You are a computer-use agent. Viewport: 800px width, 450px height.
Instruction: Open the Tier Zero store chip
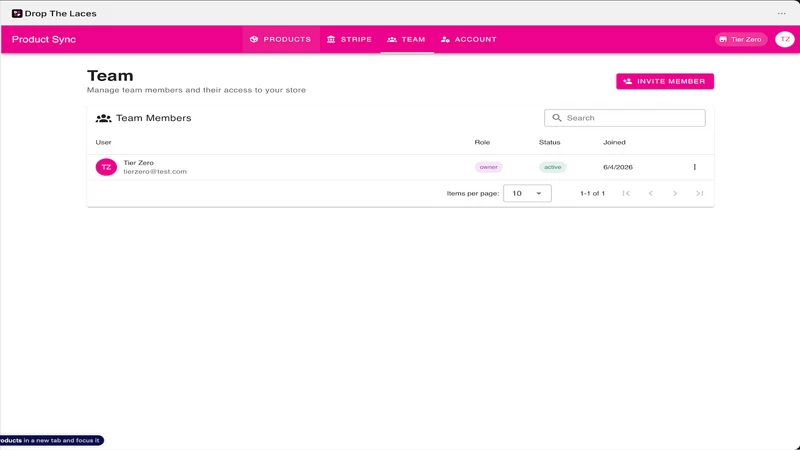click(741, 39)
